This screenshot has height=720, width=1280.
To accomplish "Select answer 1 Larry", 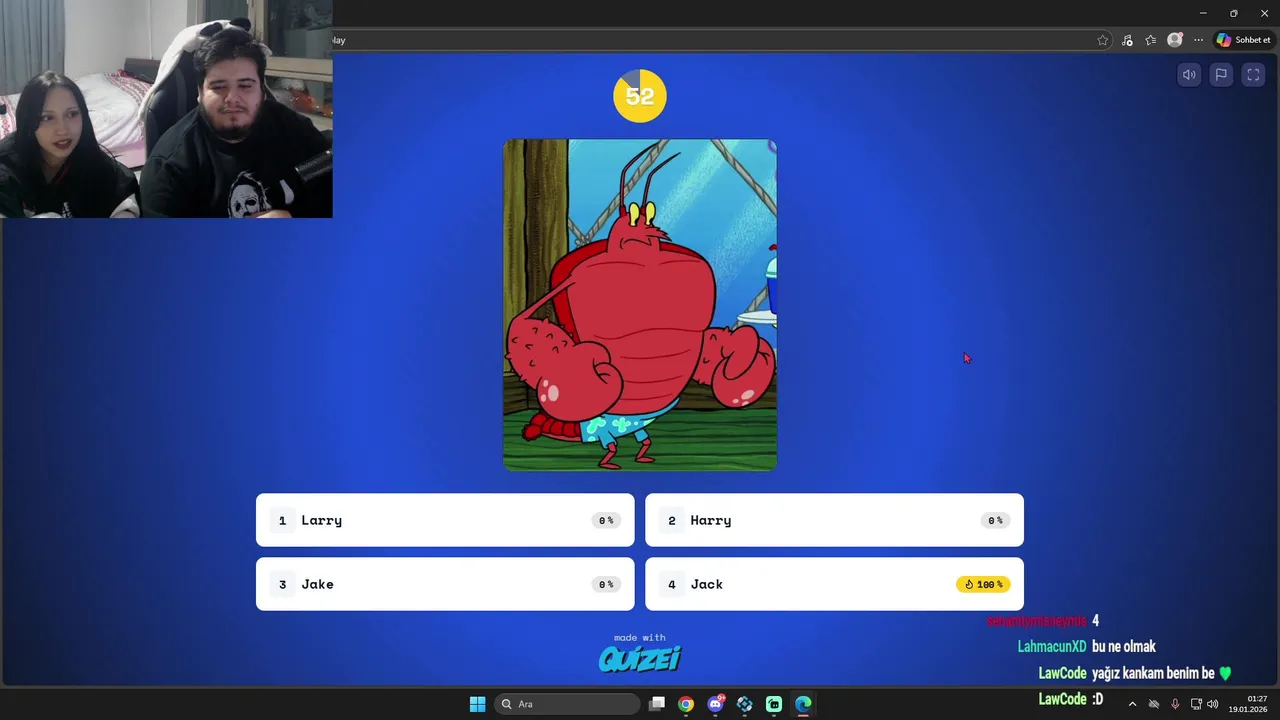I will pos(445,520).
